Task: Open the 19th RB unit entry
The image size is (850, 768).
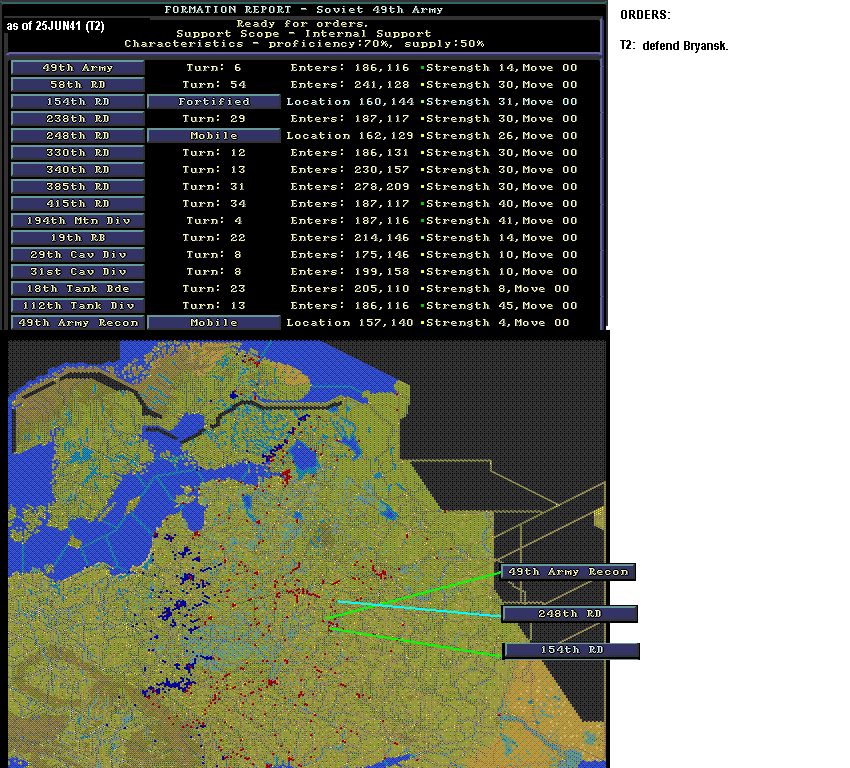Action: pyautogui.click(x=78, y=237)
